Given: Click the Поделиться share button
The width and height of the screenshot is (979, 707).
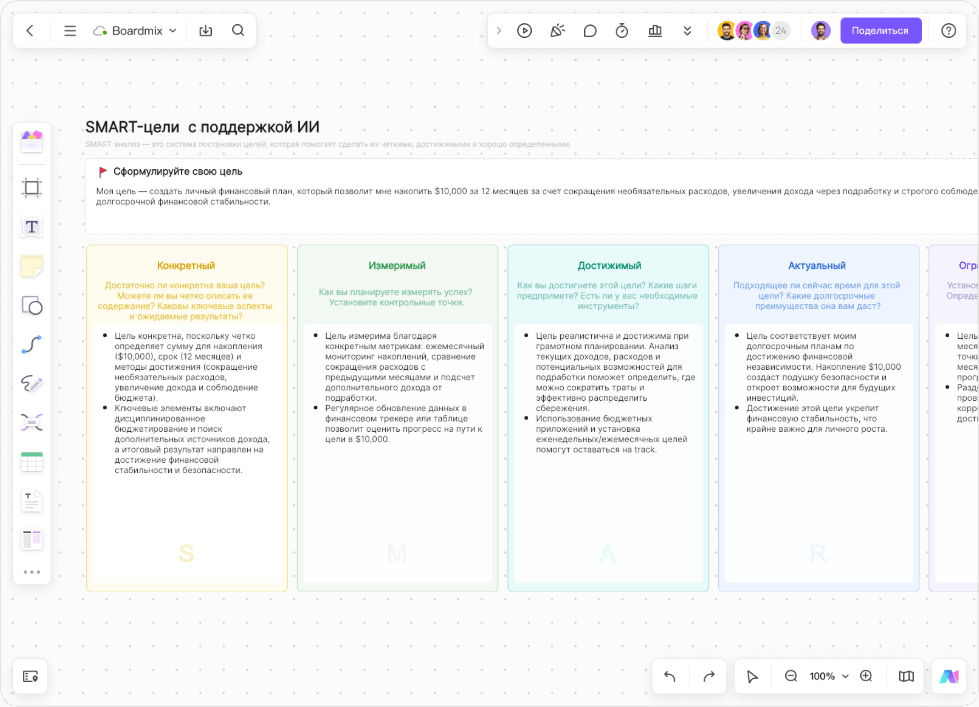Looking at the screenshot, I should (880, 31).
